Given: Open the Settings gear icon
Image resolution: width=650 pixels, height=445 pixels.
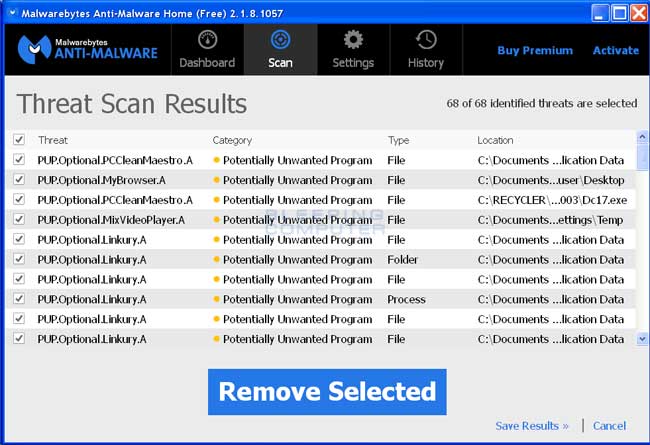Looking at the screenshot, I should click(x=353, y=40).
